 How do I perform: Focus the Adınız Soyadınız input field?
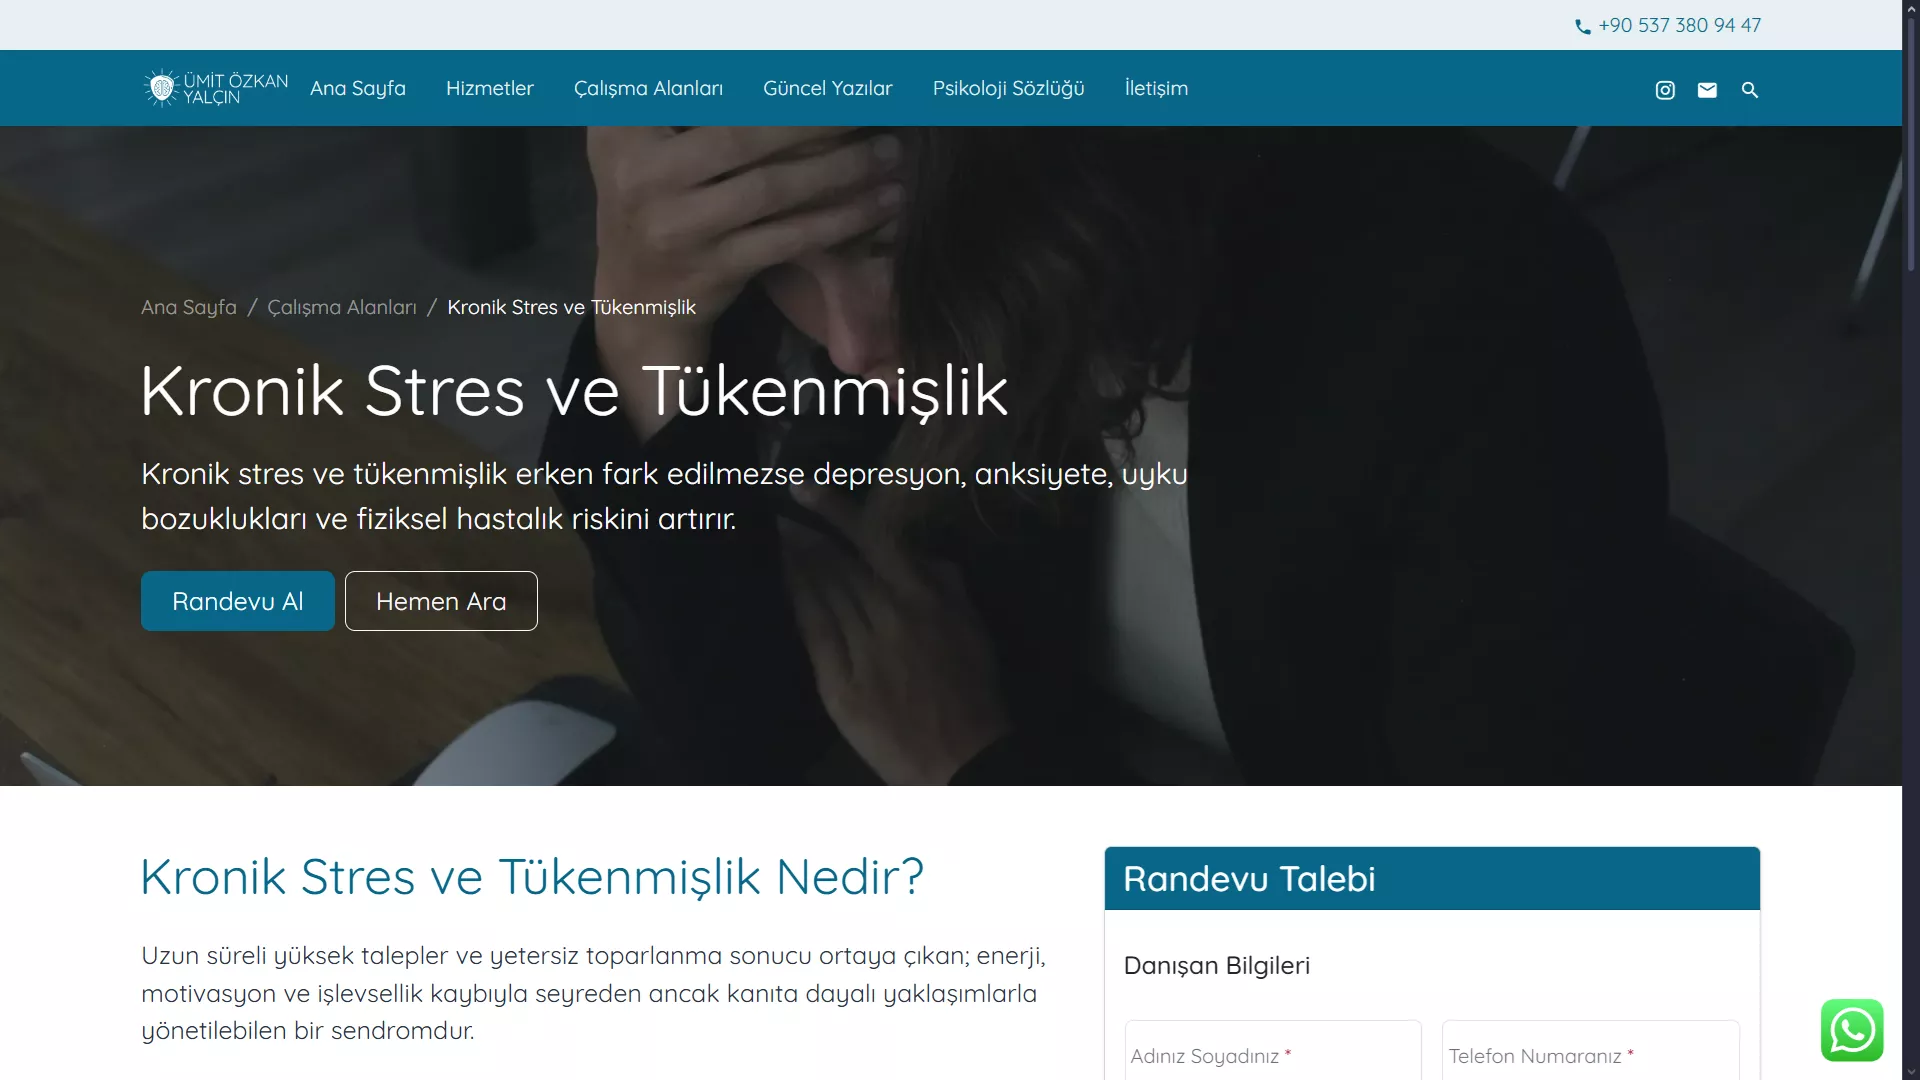coord(1273,1052)
